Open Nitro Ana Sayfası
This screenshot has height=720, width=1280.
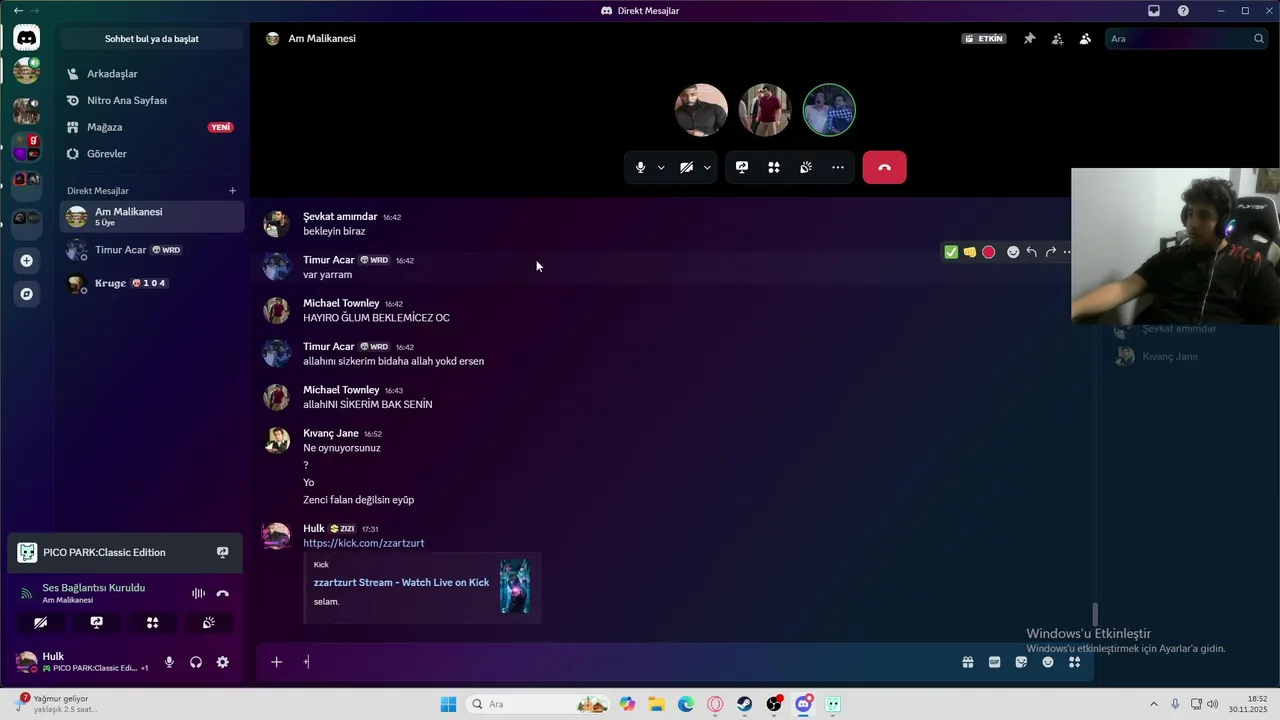coord(152,101)
